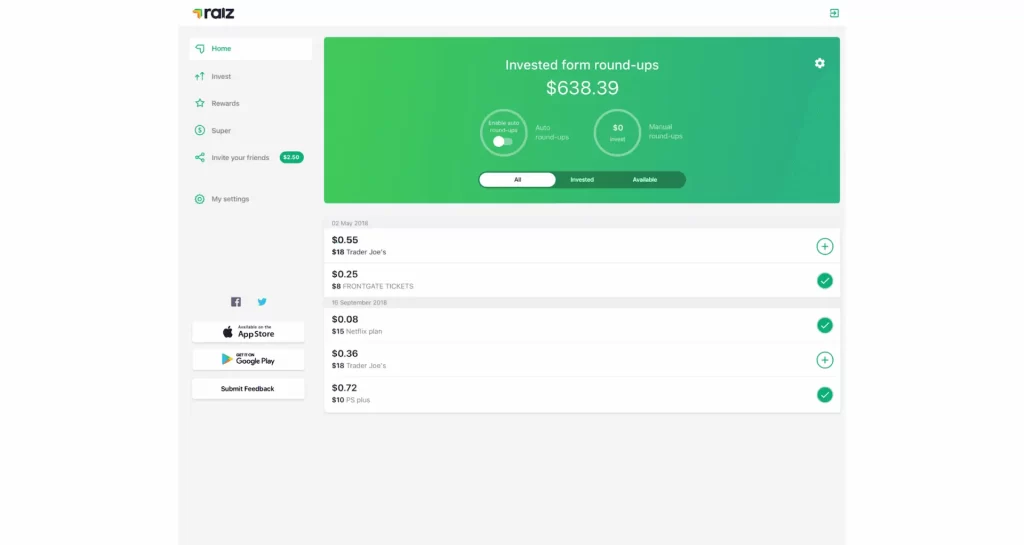Click the Rewards star icon
1024x545 pixels.
pyautogui.click(x=200, y=103)
